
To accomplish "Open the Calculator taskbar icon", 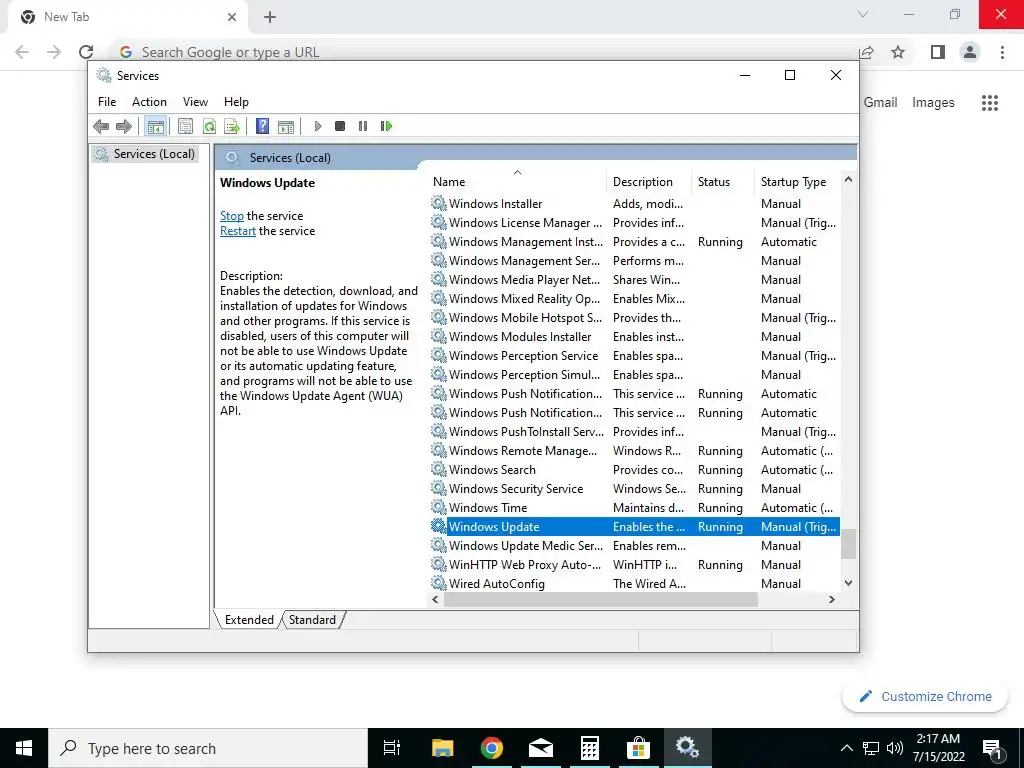I will pos(590,748).
